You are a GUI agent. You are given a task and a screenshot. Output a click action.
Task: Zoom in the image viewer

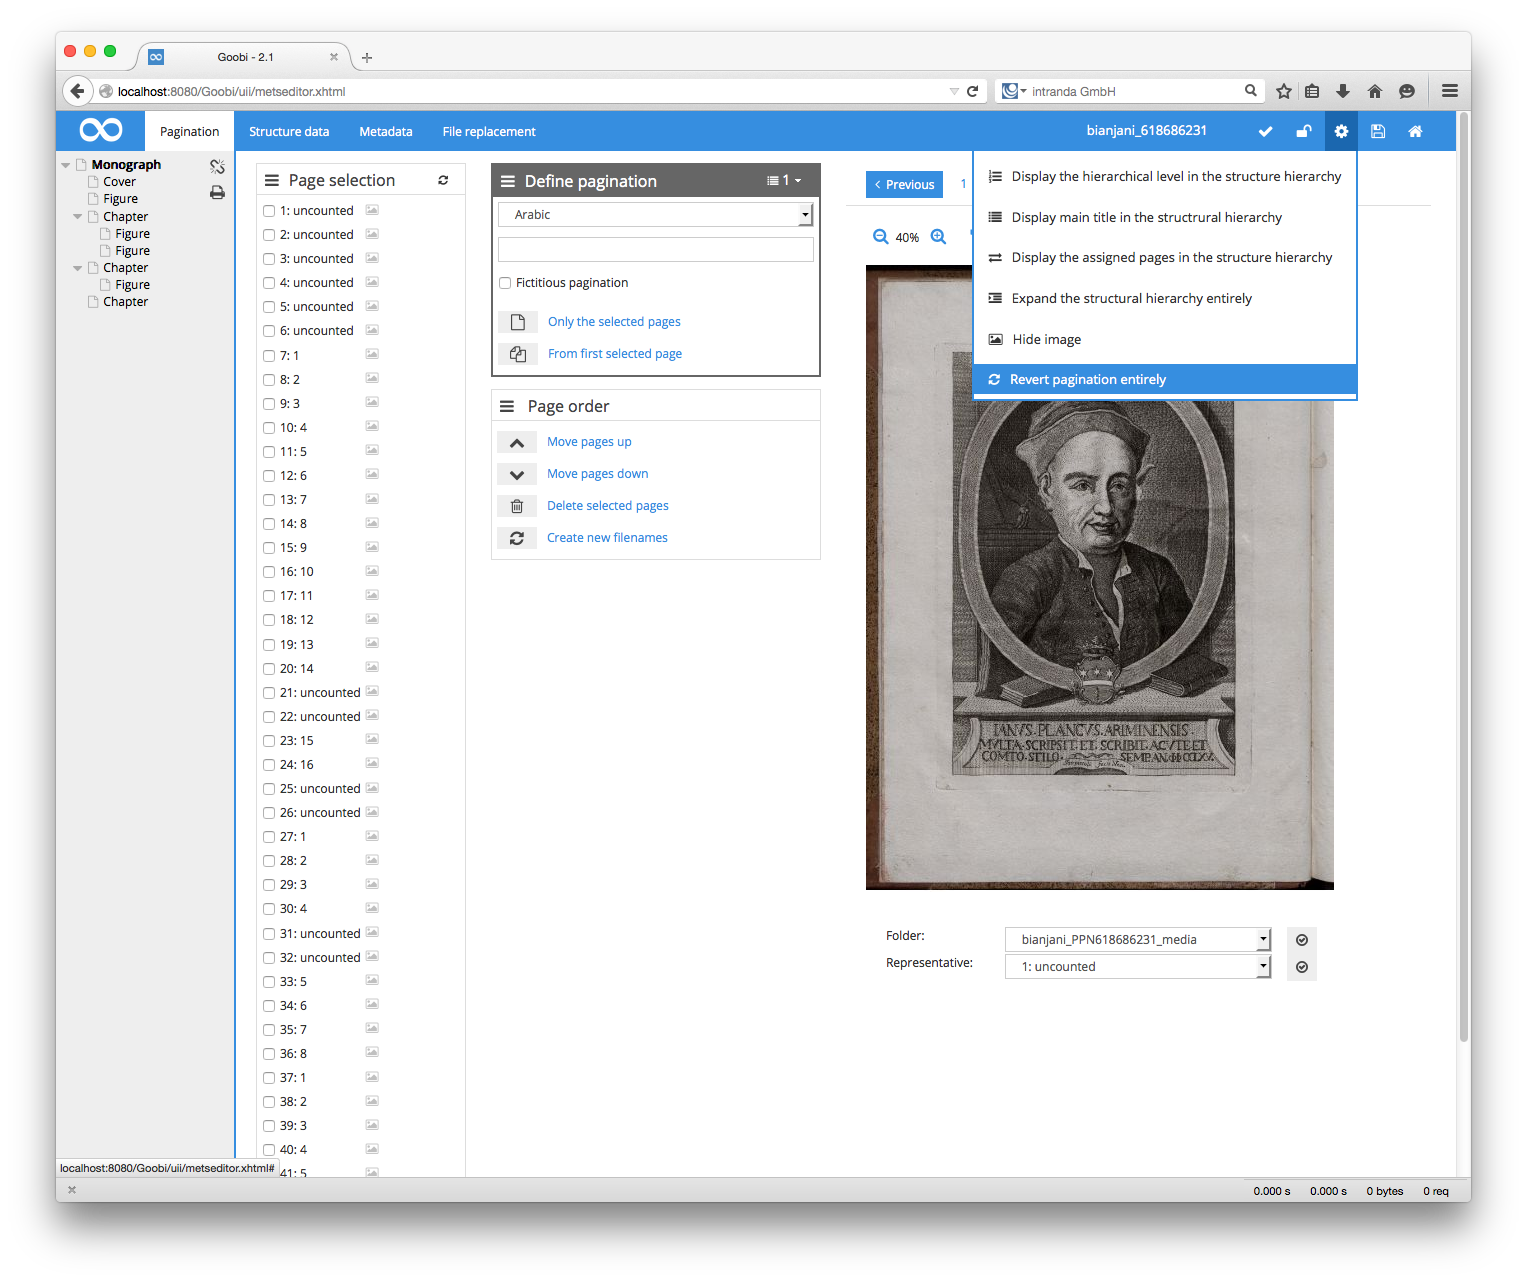(x=938, y=237)
